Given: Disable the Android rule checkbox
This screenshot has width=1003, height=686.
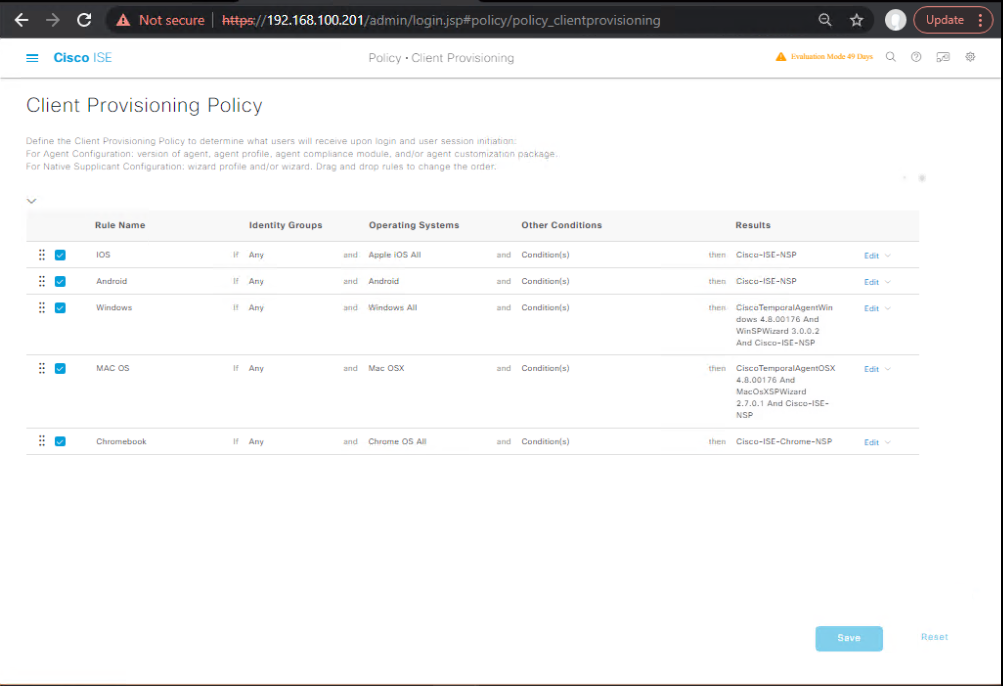Looking at the screenshot, I should click(60, 282).
